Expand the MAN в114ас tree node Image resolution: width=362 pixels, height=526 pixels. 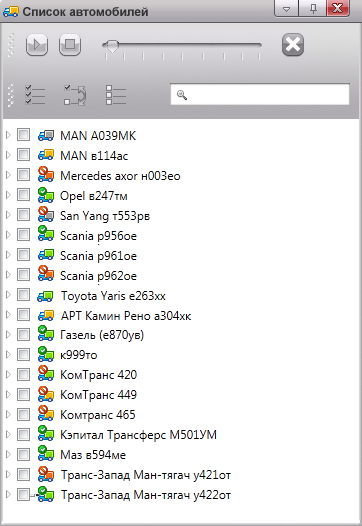8,155
